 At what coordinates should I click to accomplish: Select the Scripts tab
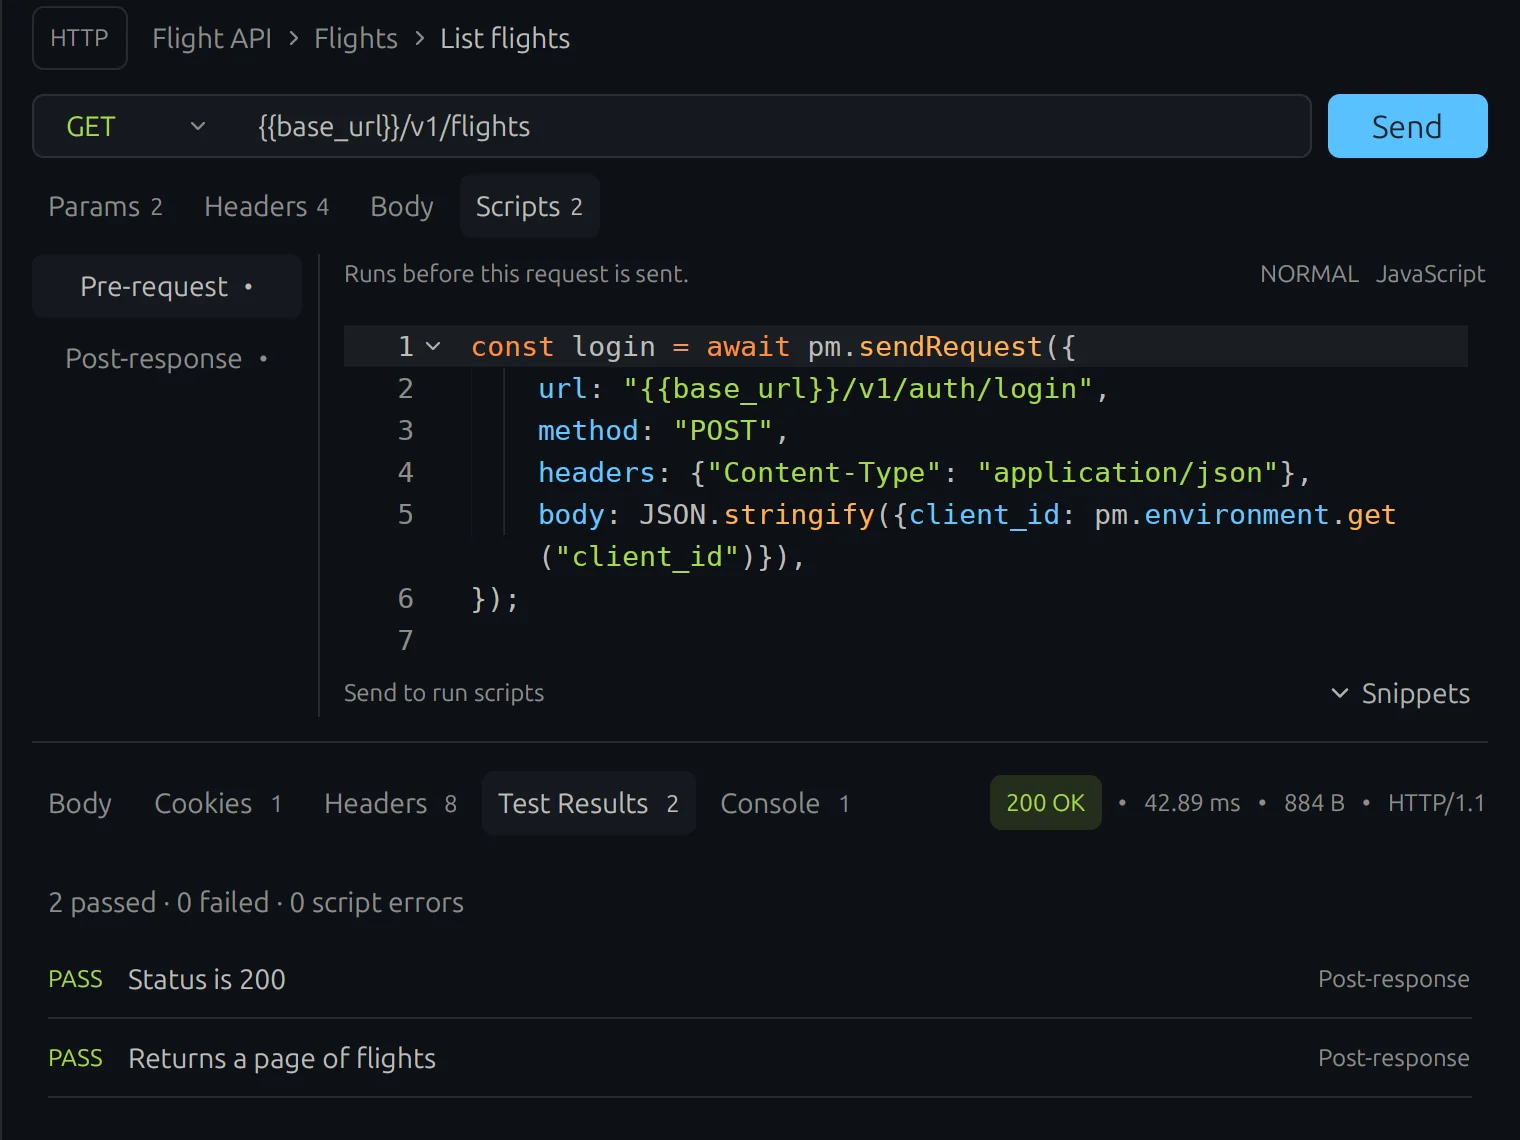529,206
